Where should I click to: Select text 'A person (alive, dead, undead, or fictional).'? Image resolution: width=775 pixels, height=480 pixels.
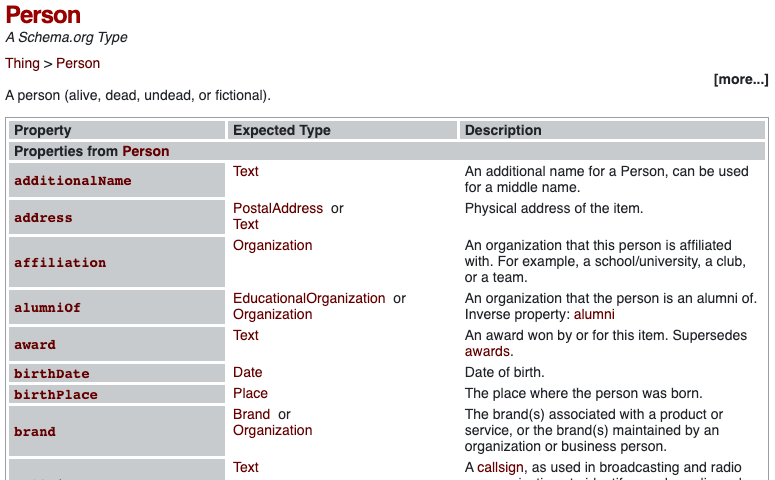pyautogui.click(x=138, y=95)
